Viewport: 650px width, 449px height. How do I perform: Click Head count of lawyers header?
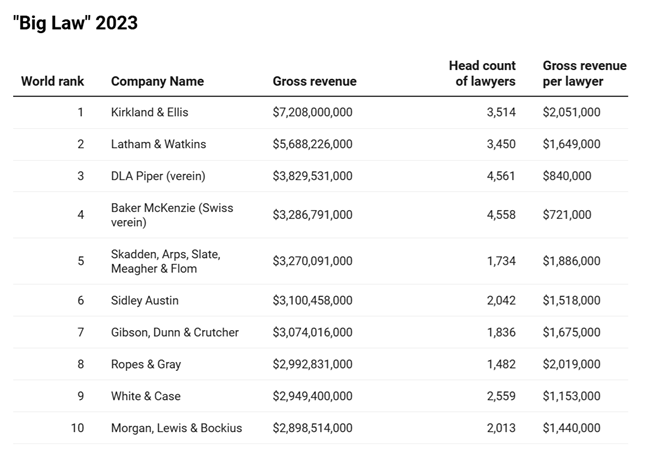[x=482, y=73]
